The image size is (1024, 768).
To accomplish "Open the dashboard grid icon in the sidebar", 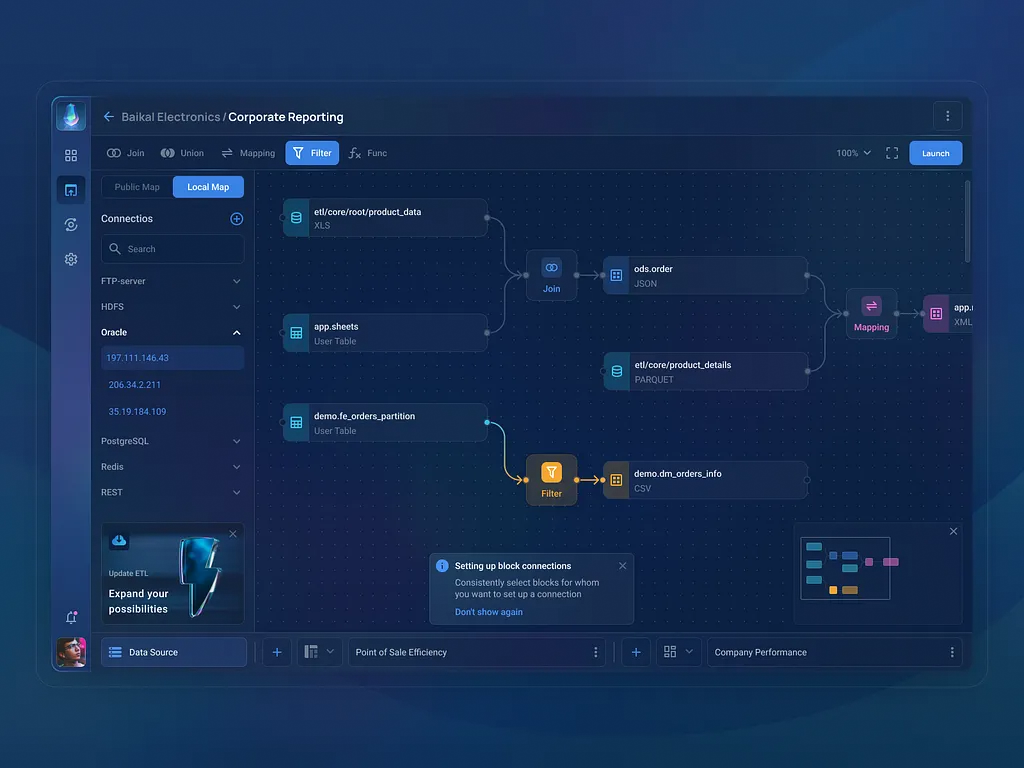I will pos(71,155).
